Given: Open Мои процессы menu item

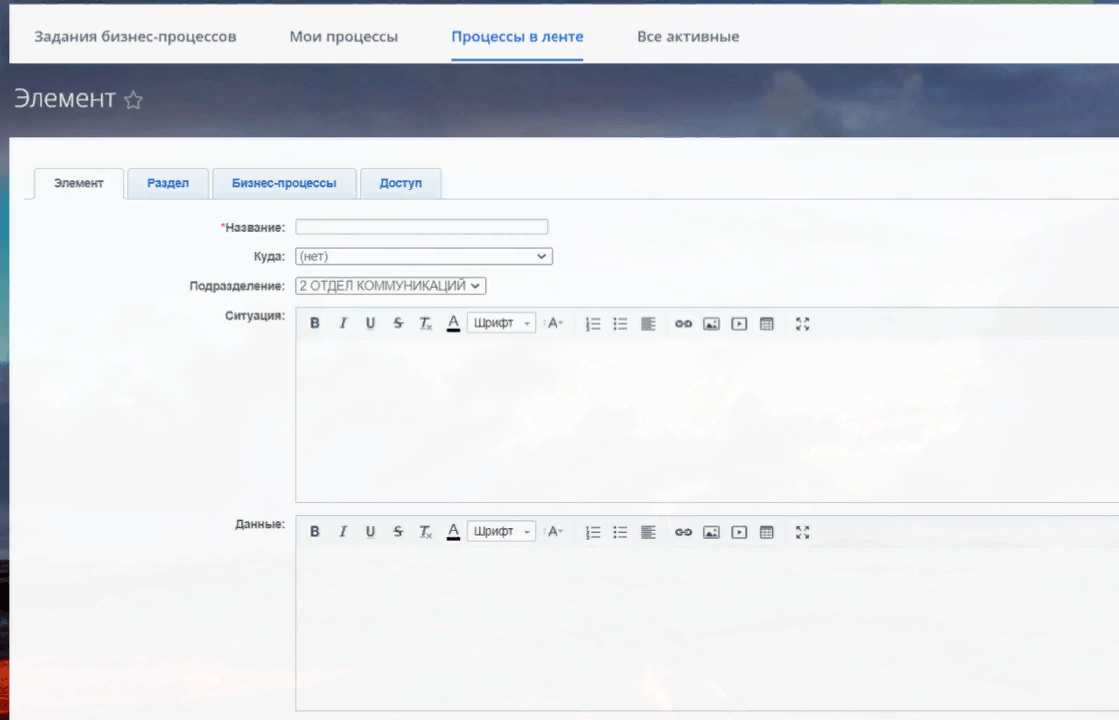Looking at the screenshot, I should [x=343, y=36].
